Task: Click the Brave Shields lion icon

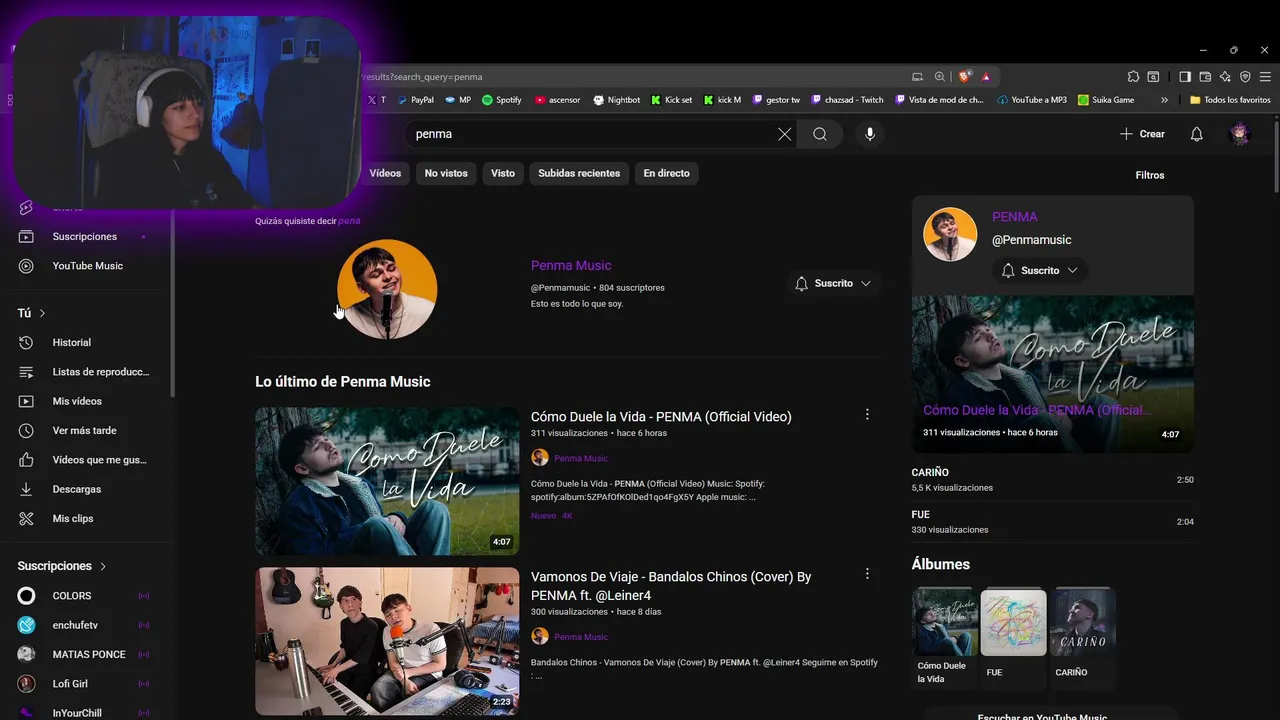Action: point(965,76)
